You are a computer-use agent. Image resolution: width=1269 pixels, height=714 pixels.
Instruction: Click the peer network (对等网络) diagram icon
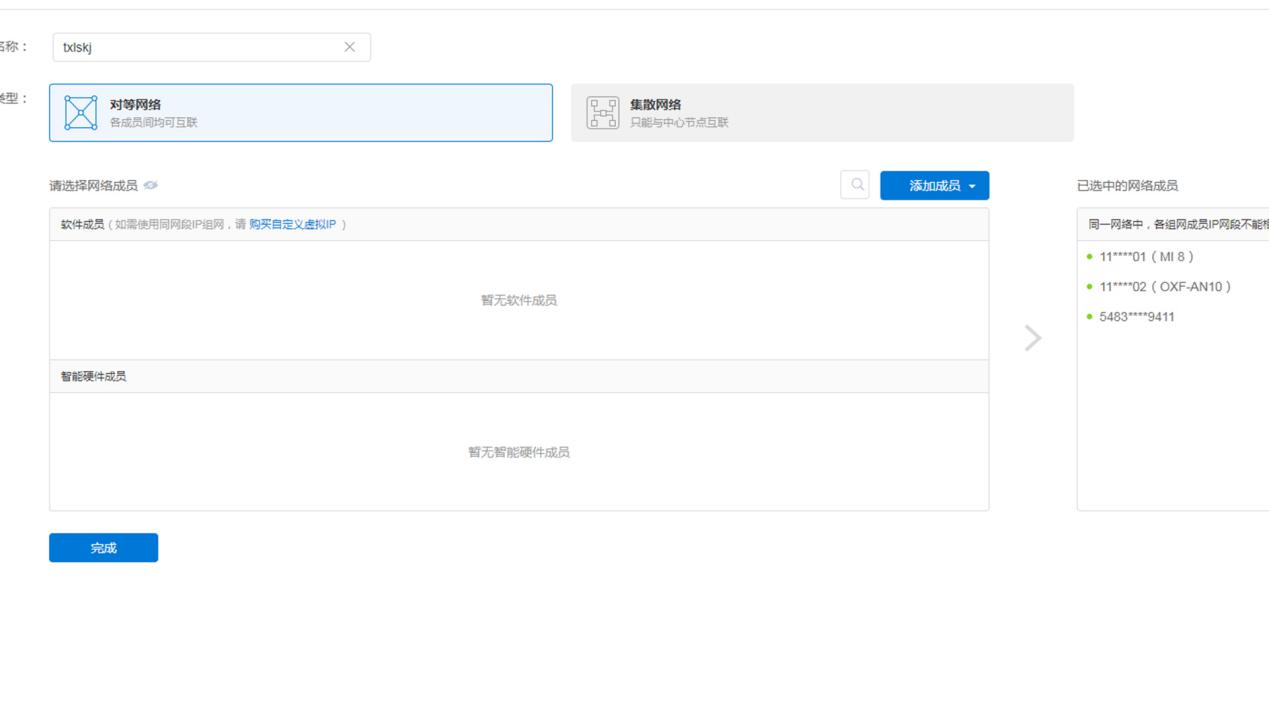tap(80, 113)
